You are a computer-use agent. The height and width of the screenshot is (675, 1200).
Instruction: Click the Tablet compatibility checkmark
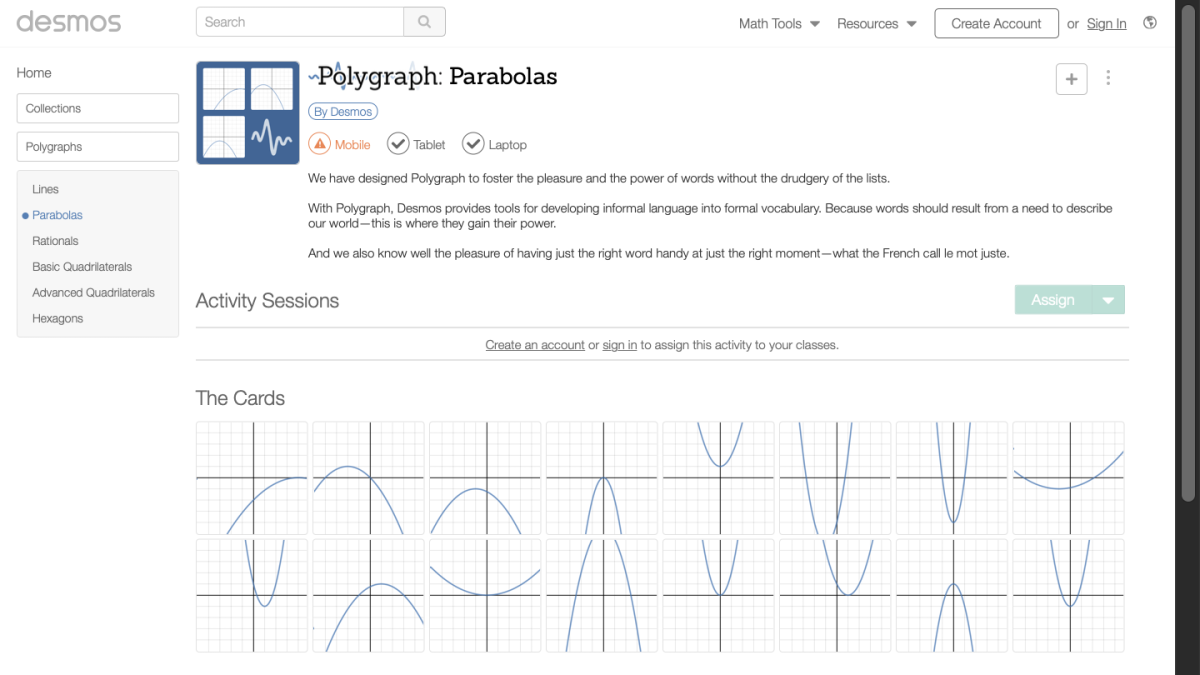click(399, 143)
